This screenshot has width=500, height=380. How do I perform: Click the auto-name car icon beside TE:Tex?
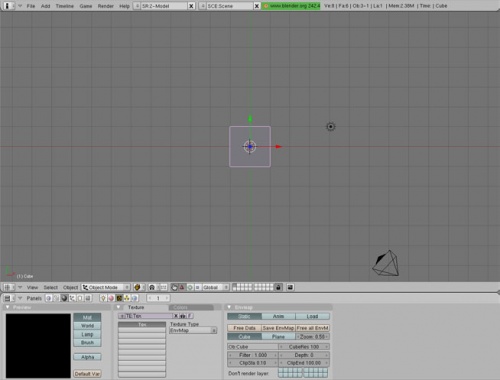pyautogui.click(x=183, y=316)
